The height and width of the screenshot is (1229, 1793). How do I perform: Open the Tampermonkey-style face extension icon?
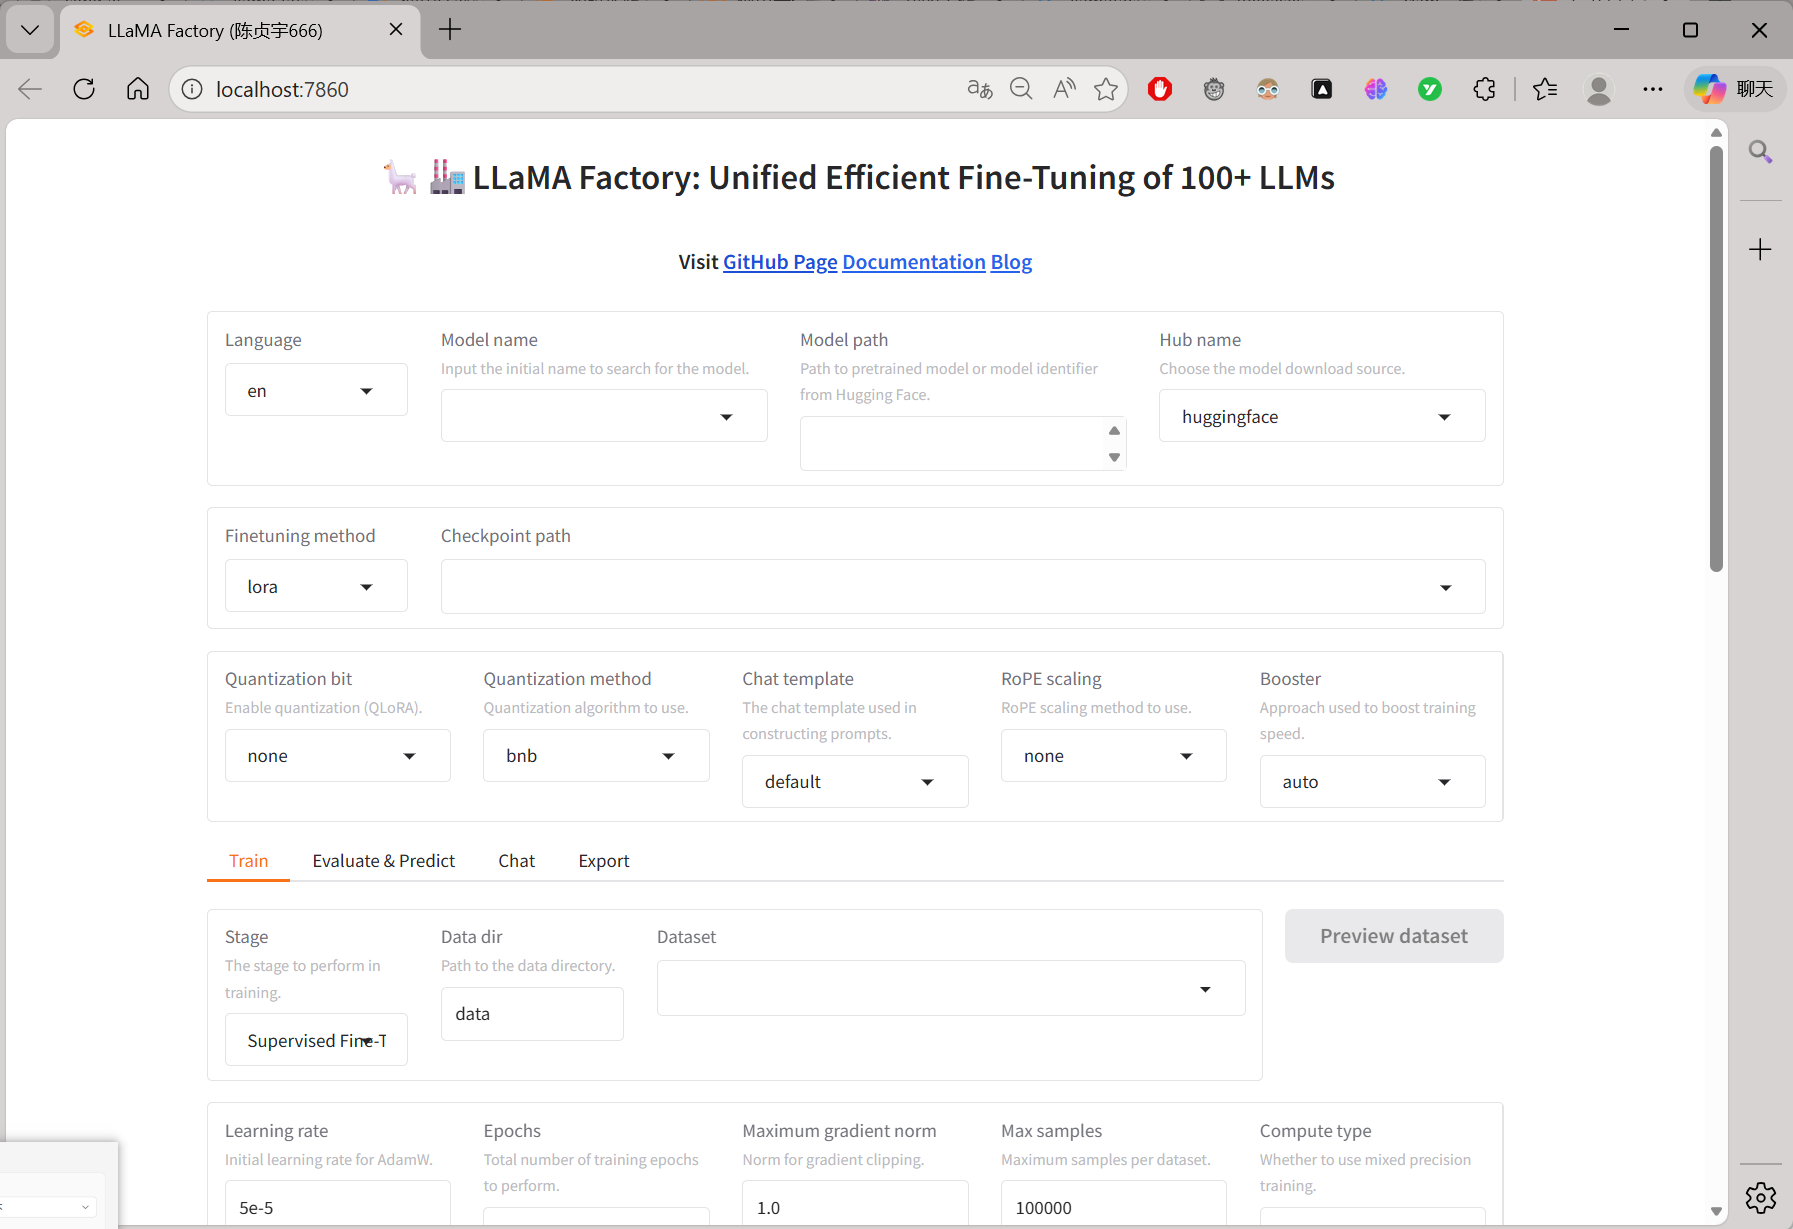pyautogui.click(x=1214, y=89)
